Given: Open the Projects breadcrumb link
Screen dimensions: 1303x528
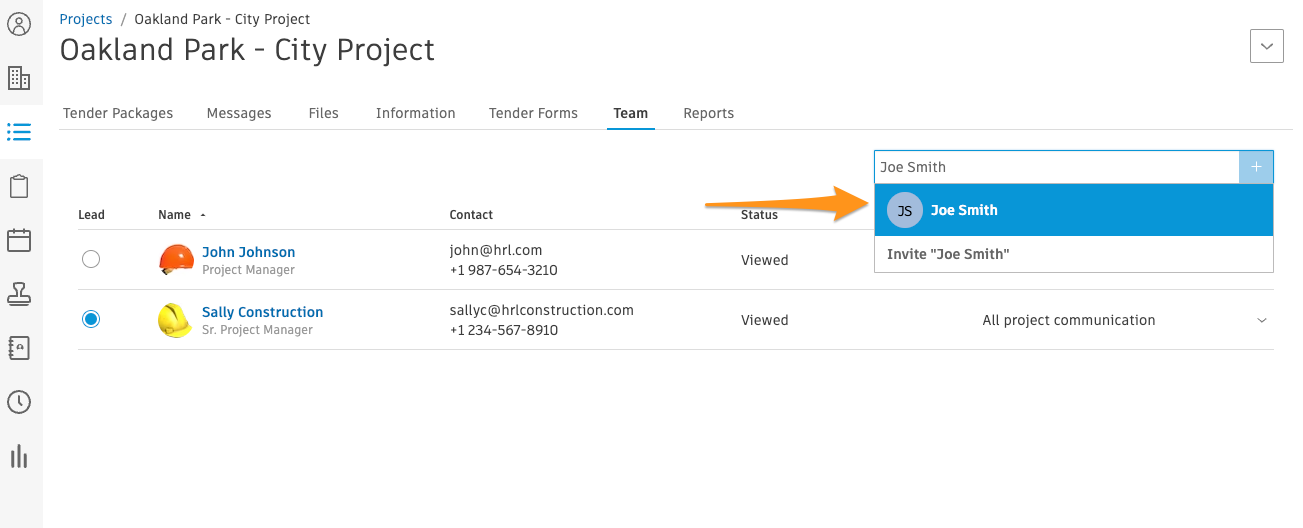Looking at the screenshot, I should pyautogui.click(x=86, y=19).
